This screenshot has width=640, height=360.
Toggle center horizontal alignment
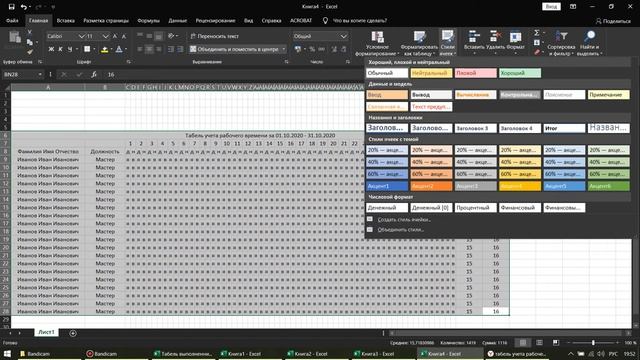149,49
